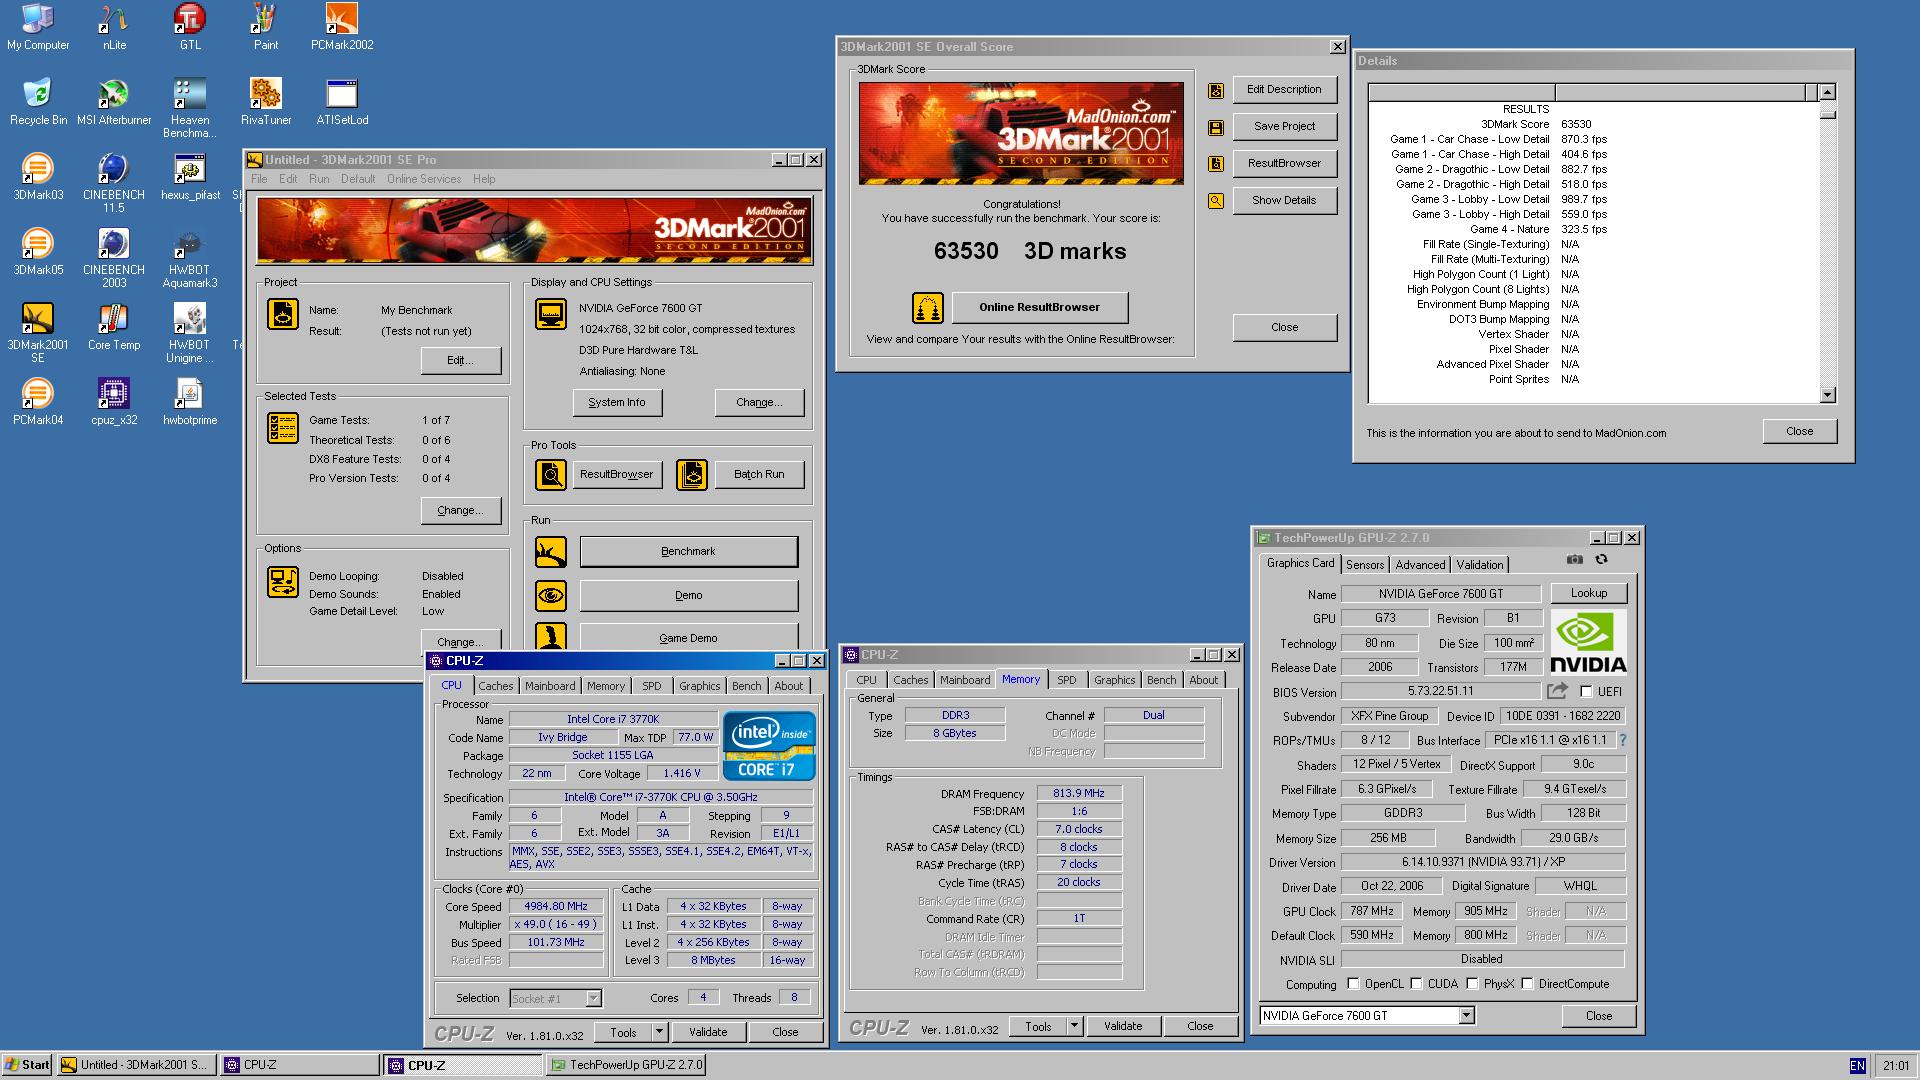
Task: Click the GPU-Z screenshot camera icon
Action: point(1575,560)
